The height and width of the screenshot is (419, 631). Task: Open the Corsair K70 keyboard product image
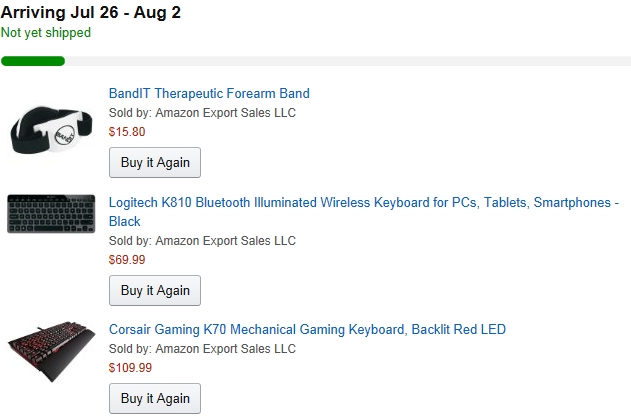pos(52,352)
